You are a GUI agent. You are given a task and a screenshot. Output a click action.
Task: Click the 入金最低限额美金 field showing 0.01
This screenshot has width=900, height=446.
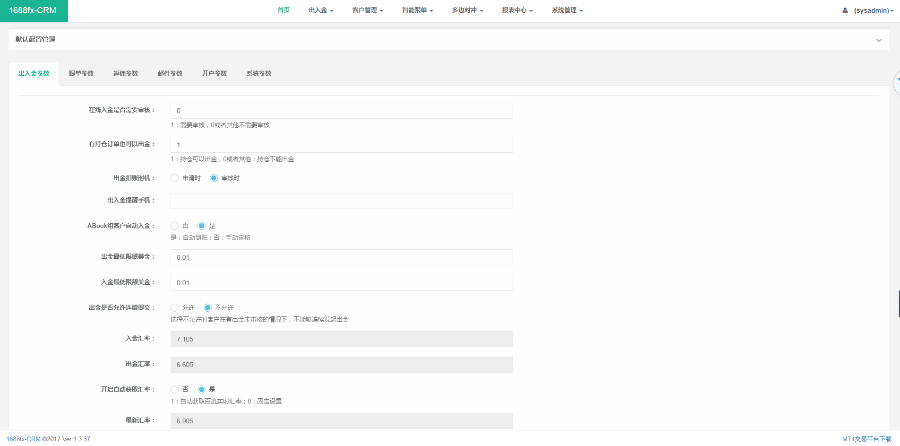pyautogui.click(x=342, y=282)
